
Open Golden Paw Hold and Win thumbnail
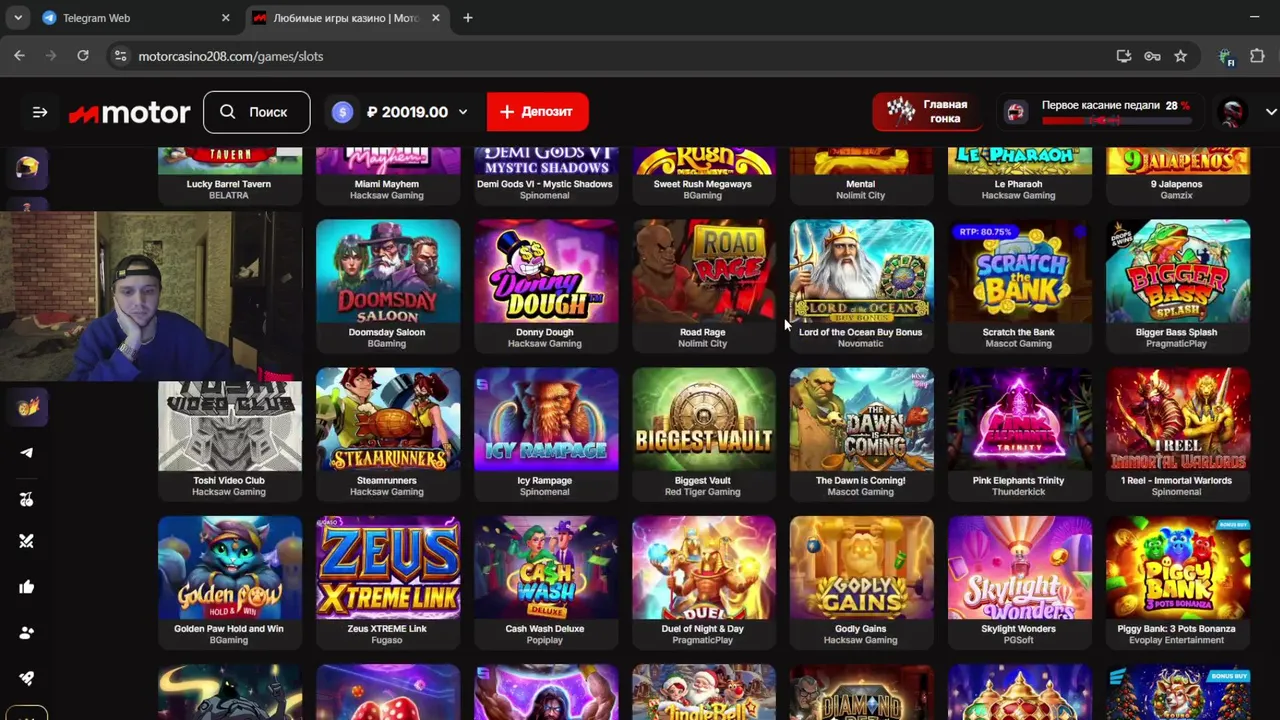tap(230, 568)
